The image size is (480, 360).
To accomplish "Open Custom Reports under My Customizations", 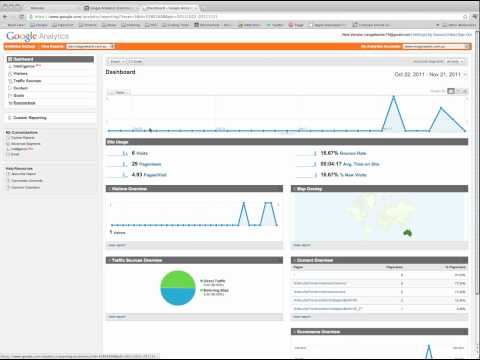I will (23, 138).
